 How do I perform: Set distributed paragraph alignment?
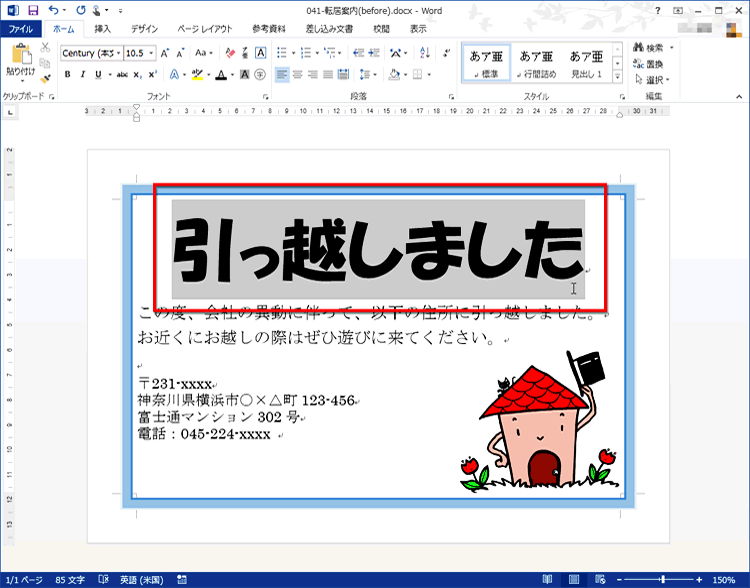coord(343,75)
